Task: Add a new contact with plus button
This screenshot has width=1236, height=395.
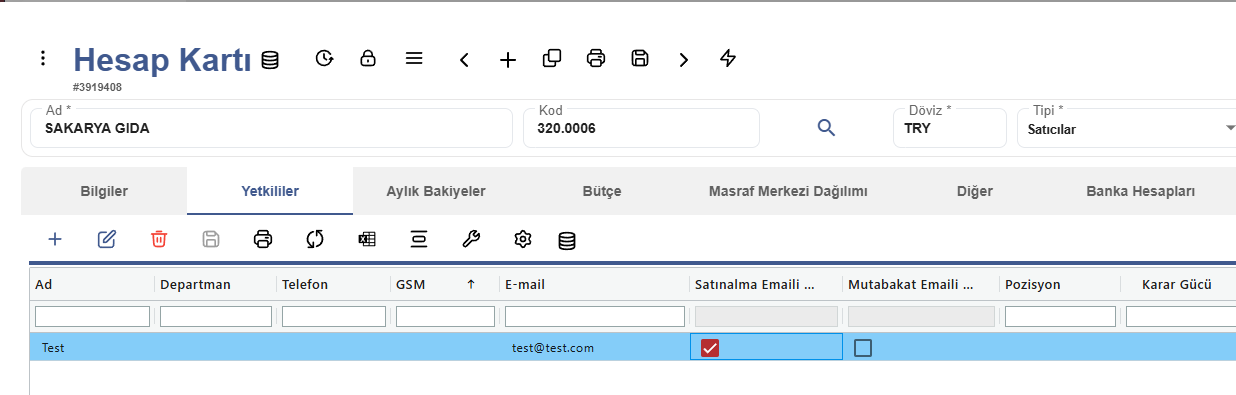Action: click(55, 239)
